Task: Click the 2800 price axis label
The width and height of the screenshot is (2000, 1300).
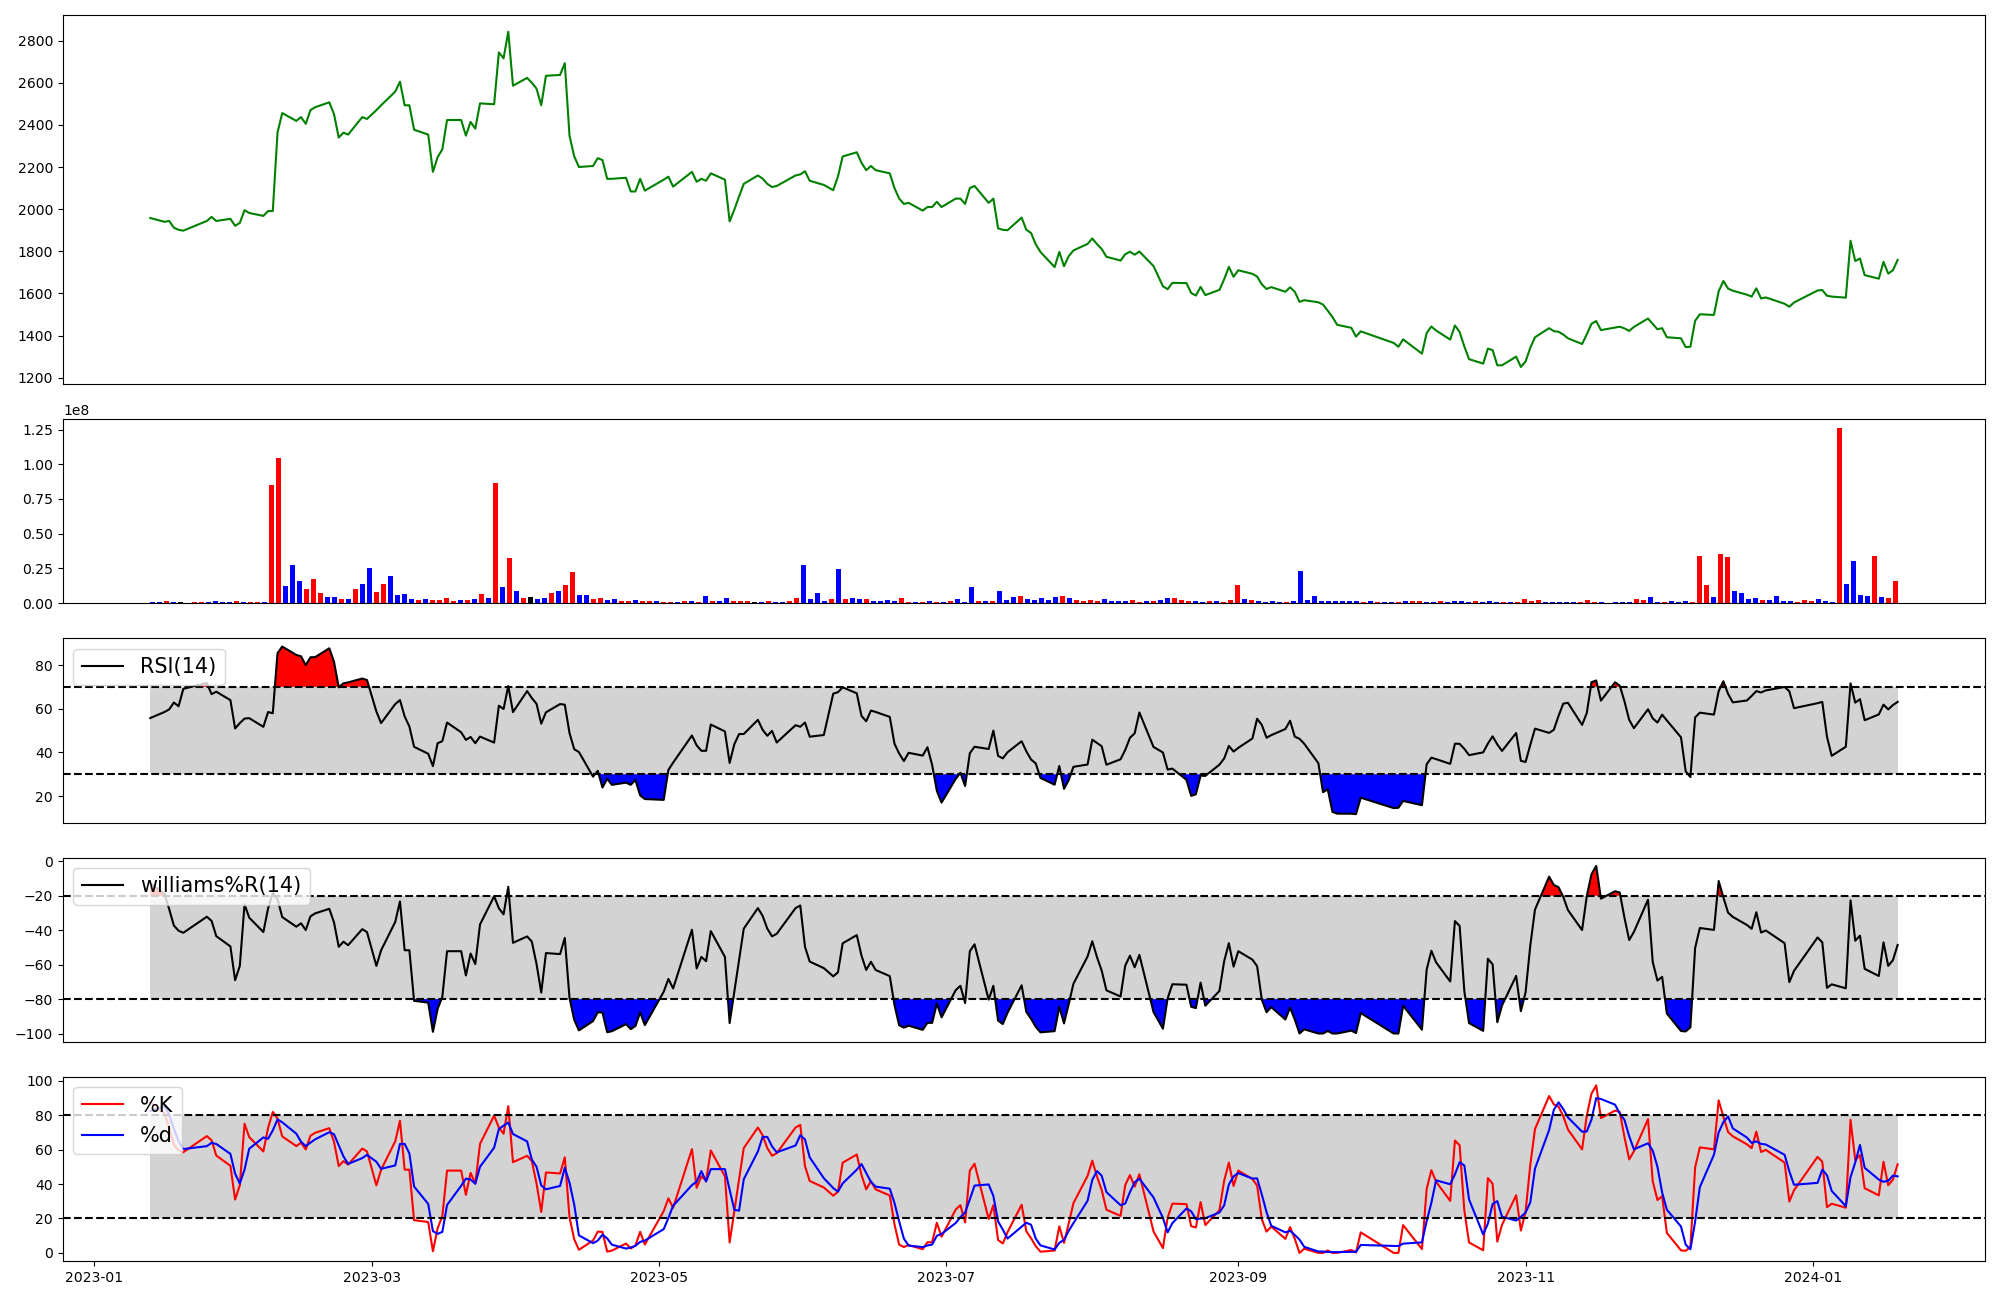Action: pos(36,41)
